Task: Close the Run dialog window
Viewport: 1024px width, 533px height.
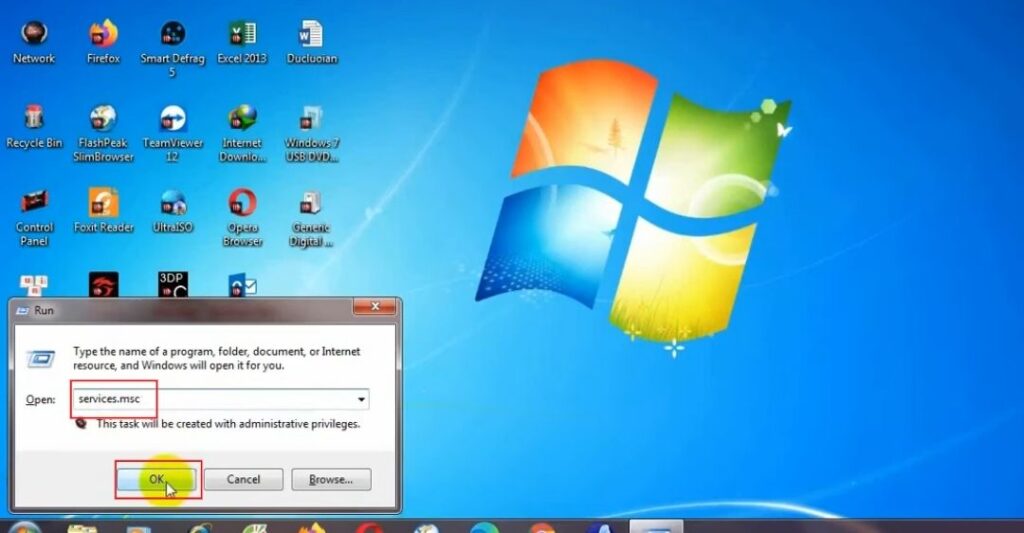Action: (375, 308)
